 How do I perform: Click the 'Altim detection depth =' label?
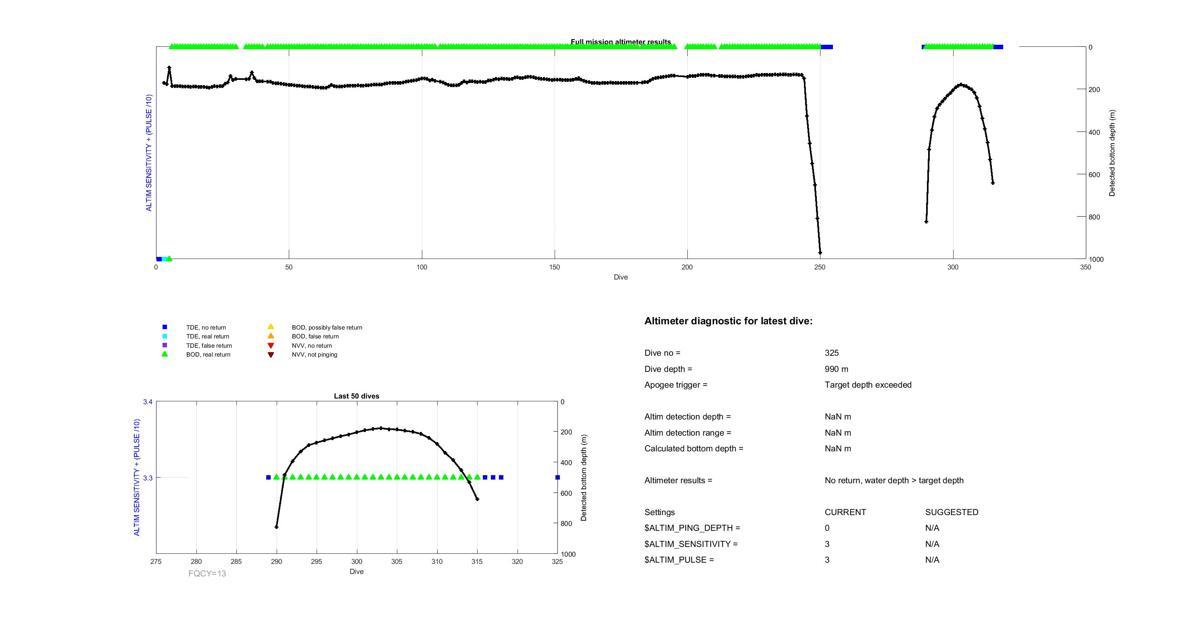click(687, 417)
